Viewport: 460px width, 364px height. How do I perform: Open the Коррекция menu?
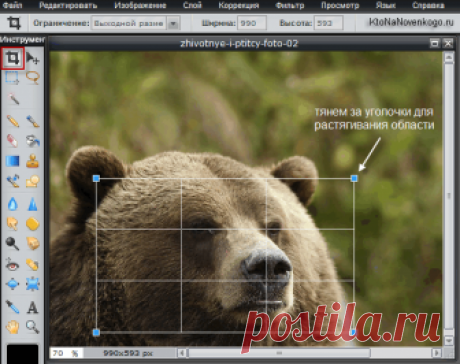click(239, 5)
